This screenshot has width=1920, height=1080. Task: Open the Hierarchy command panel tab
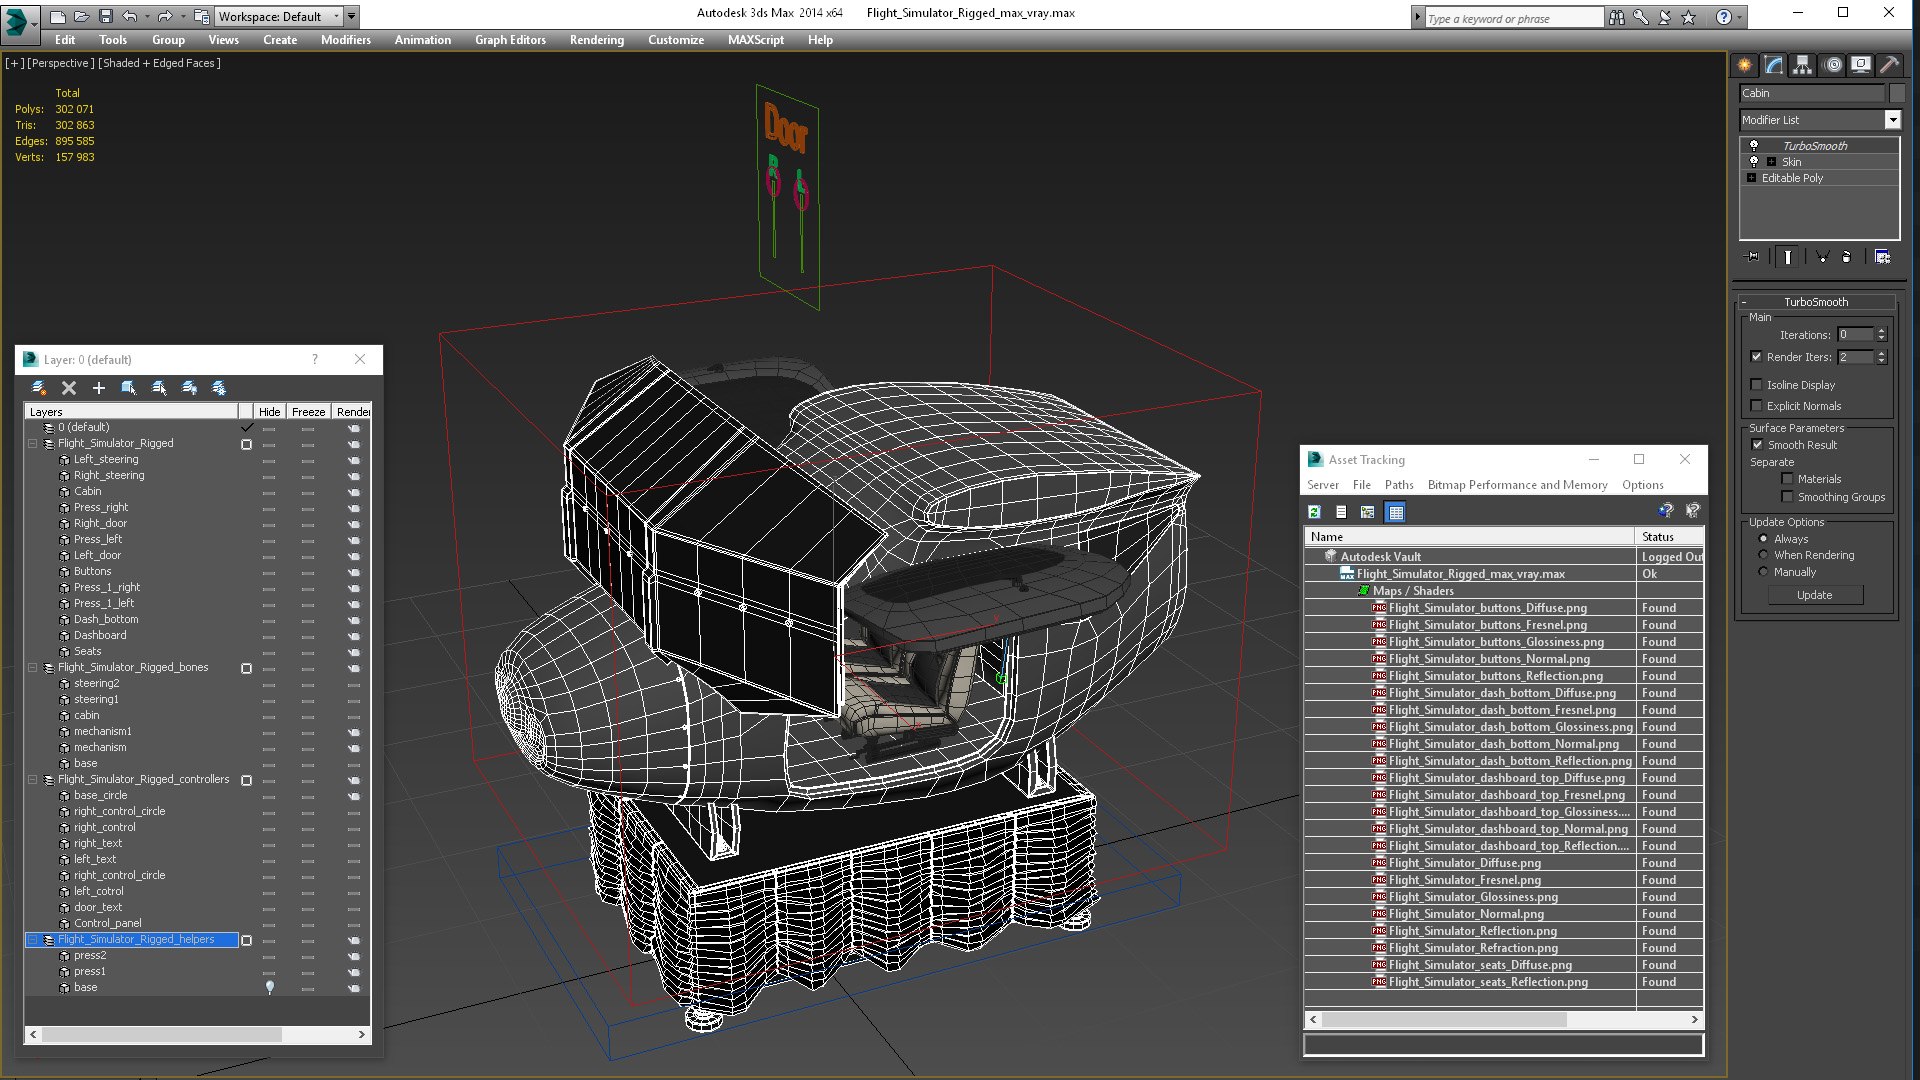coord(1802,65)
